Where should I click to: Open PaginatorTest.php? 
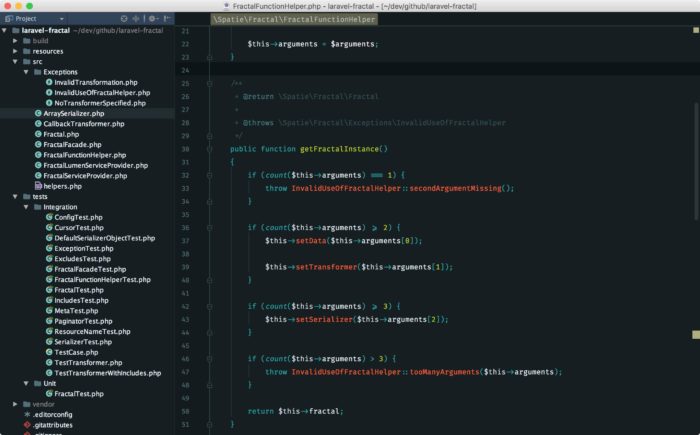point(83,321)
